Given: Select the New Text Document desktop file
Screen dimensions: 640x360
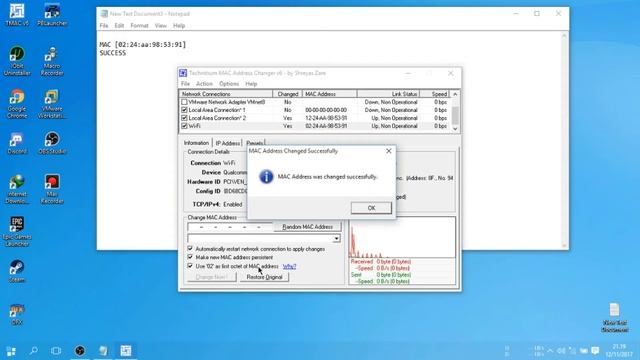Looking at the screenshot, I should (x=614, y=318).
